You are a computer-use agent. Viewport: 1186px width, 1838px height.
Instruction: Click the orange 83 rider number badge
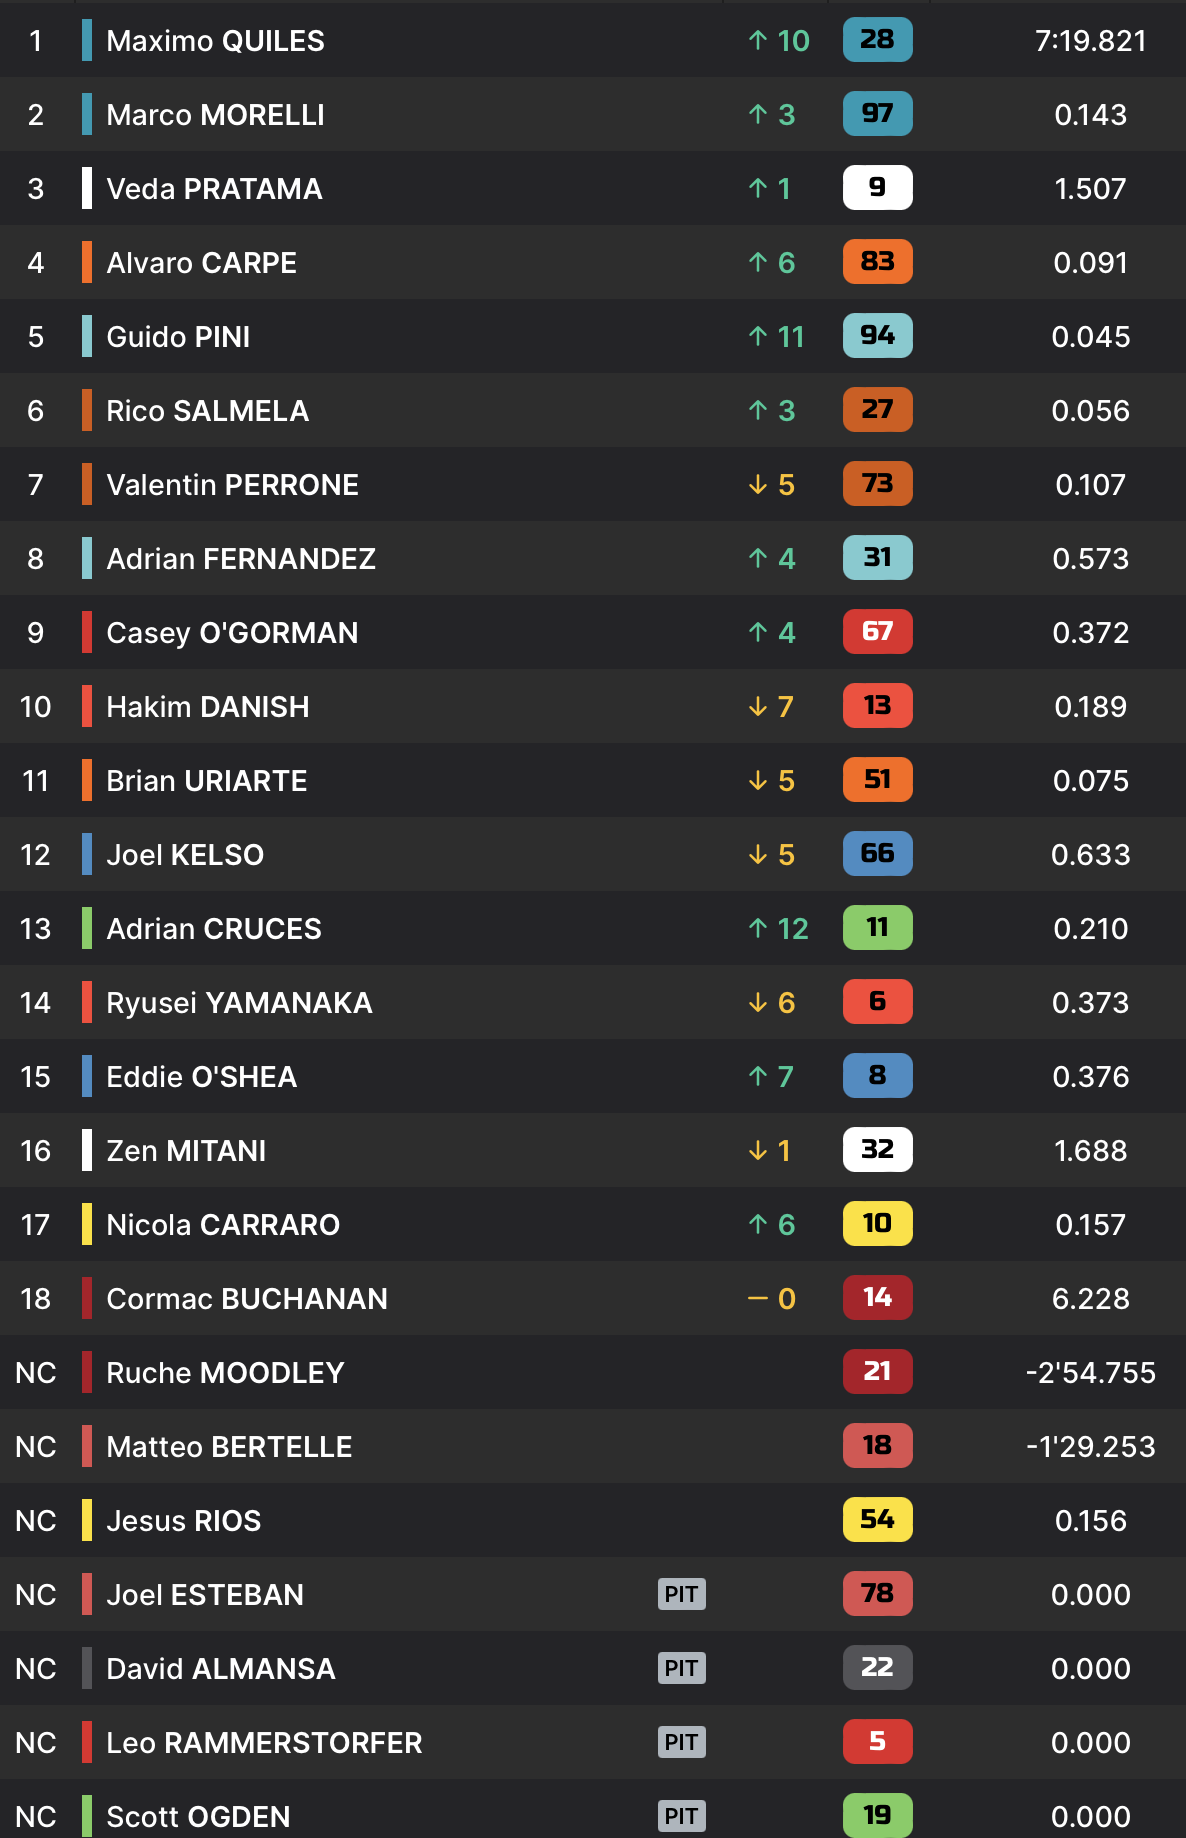[877, 262]
